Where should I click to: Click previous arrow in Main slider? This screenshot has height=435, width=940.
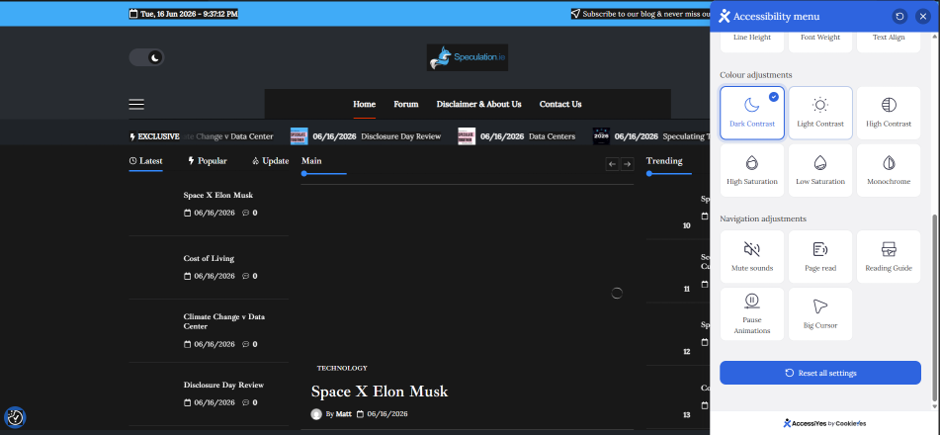[612, 164]
